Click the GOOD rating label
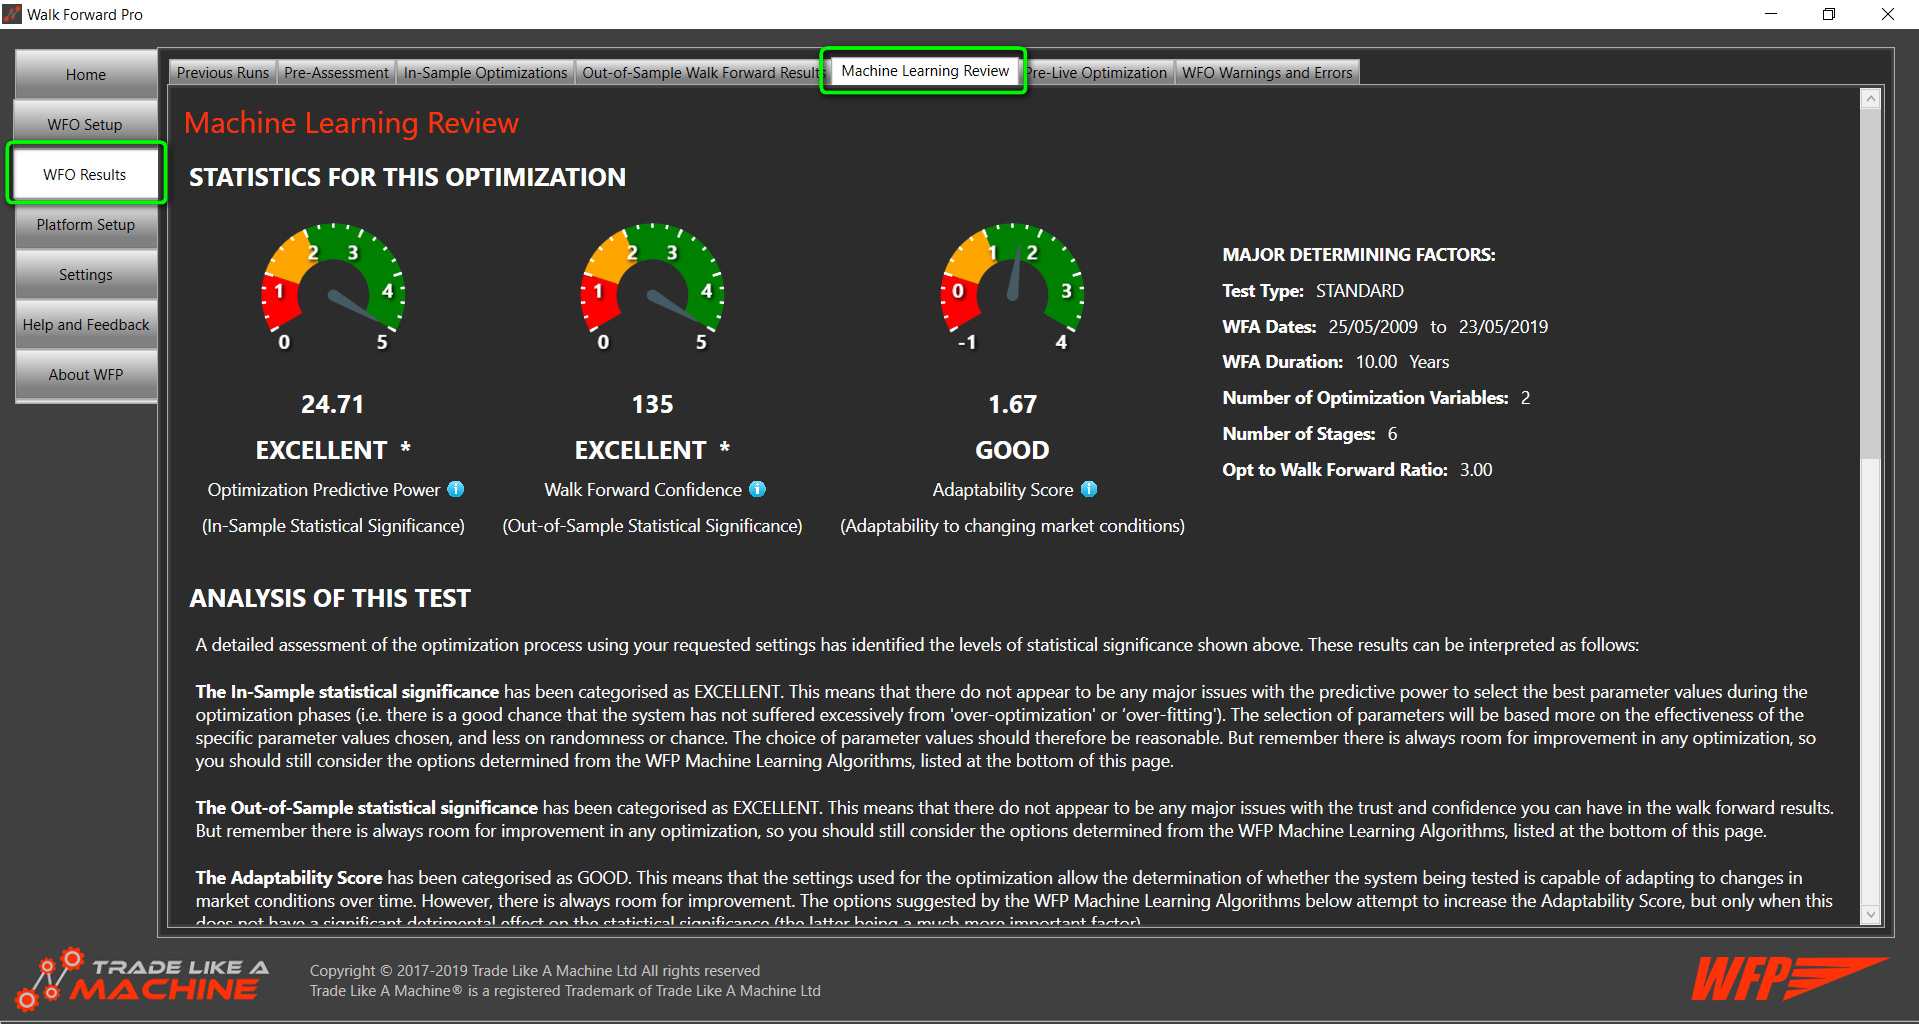The width and height of the screenshot is (1919, 1024). [x=1012, y=450]
